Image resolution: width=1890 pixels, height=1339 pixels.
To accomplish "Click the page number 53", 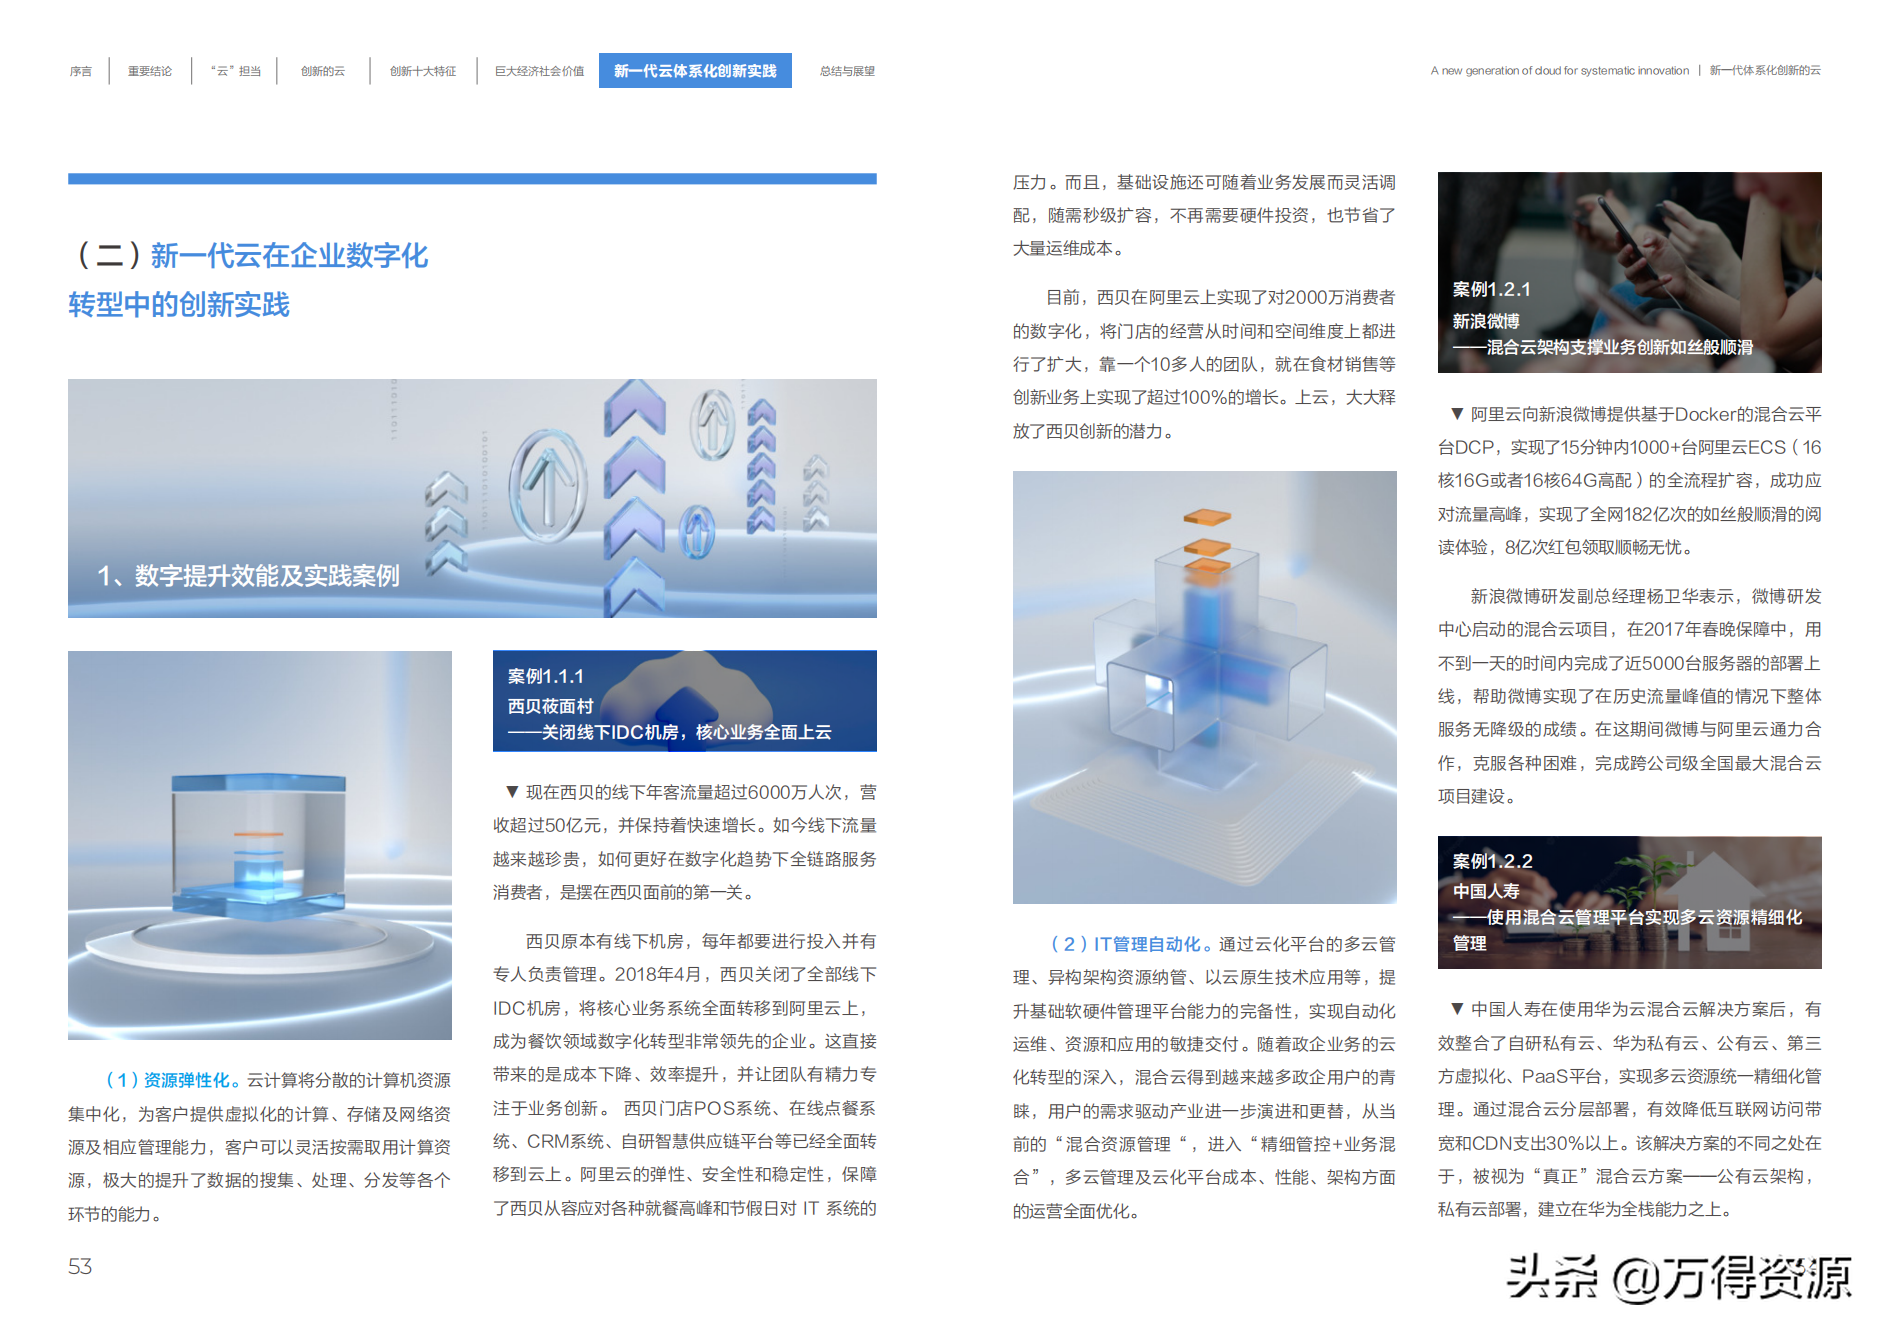I will (80, 1267).
